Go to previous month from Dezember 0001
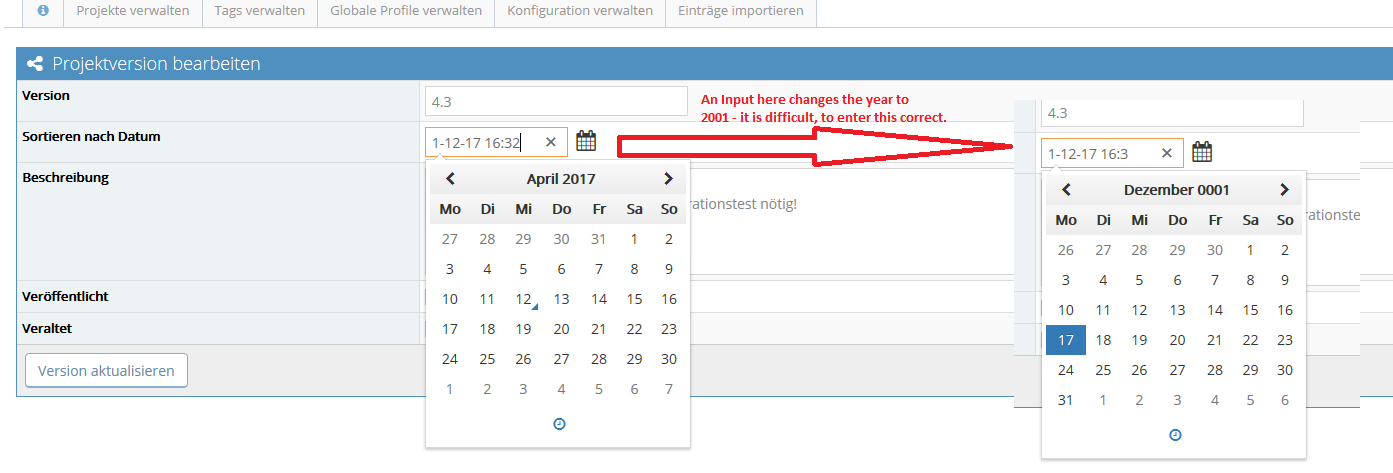The image size is (1393, 473). [1067, 190]
